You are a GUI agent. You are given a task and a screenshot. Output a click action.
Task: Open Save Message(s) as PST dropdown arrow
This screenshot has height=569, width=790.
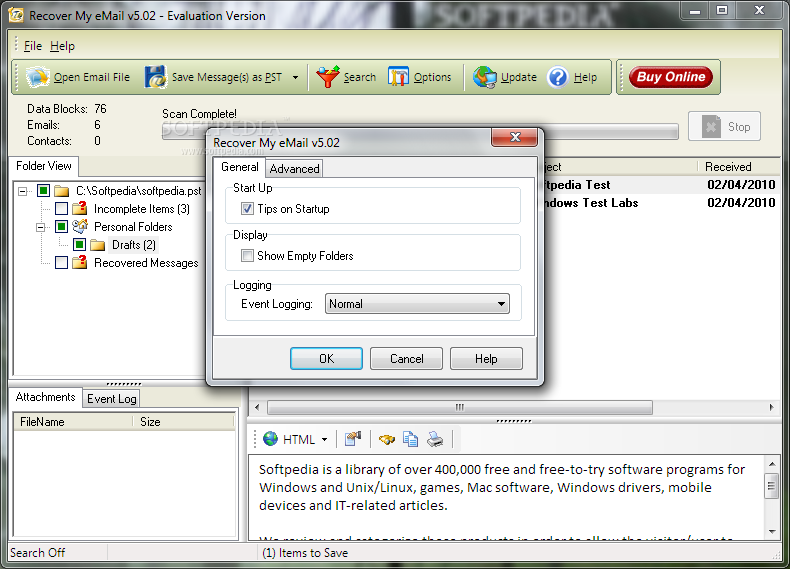coord(295,78)
